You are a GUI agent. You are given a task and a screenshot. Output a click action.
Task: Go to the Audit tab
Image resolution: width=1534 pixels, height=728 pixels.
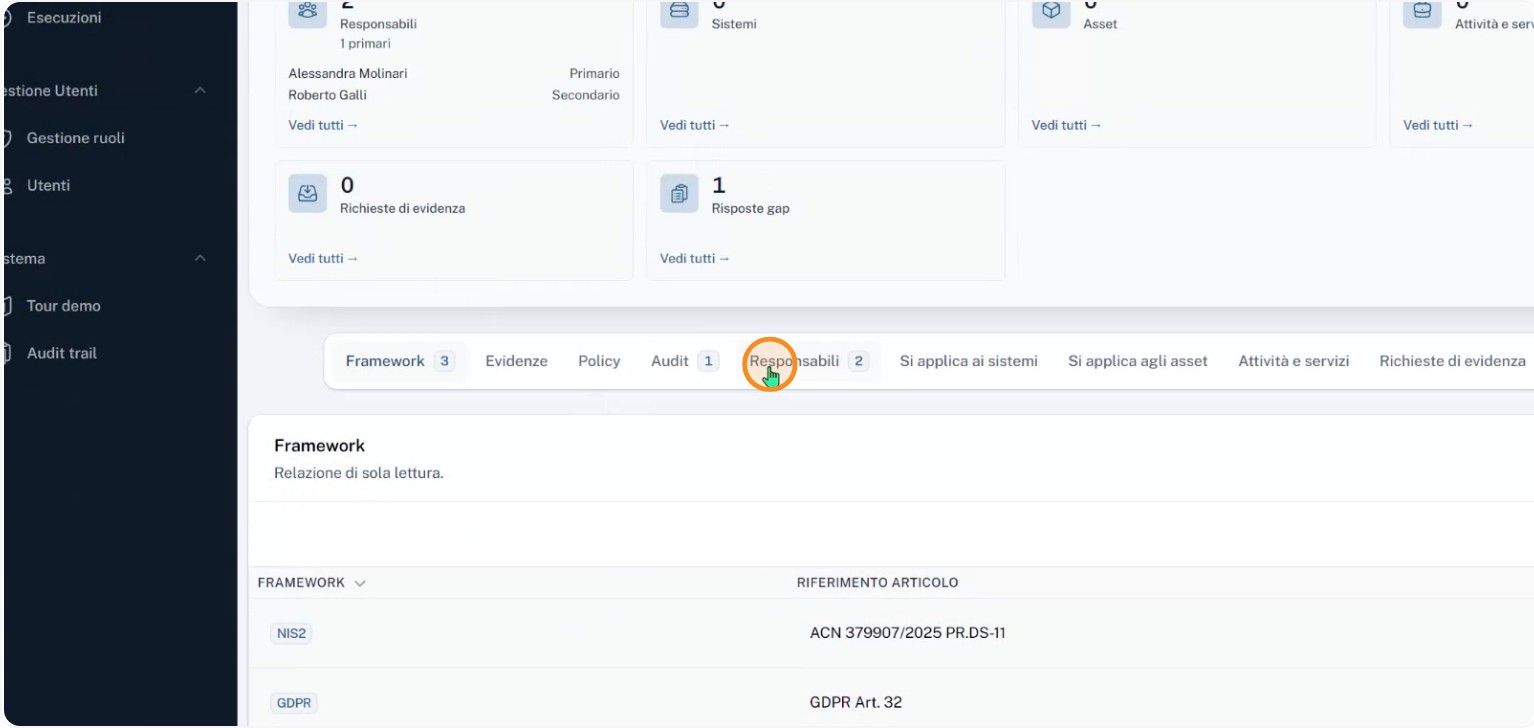tap(685, 361)
